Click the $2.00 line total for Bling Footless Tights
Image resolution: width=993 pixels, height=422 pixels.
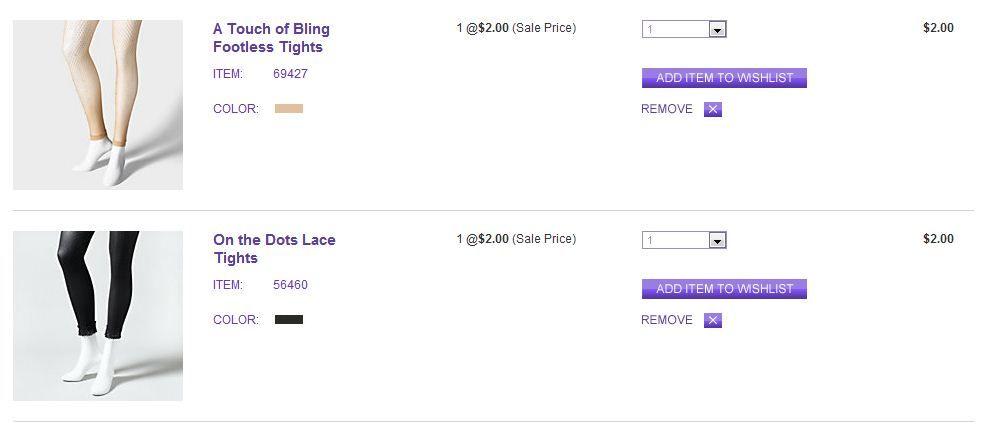coord(938,28)
